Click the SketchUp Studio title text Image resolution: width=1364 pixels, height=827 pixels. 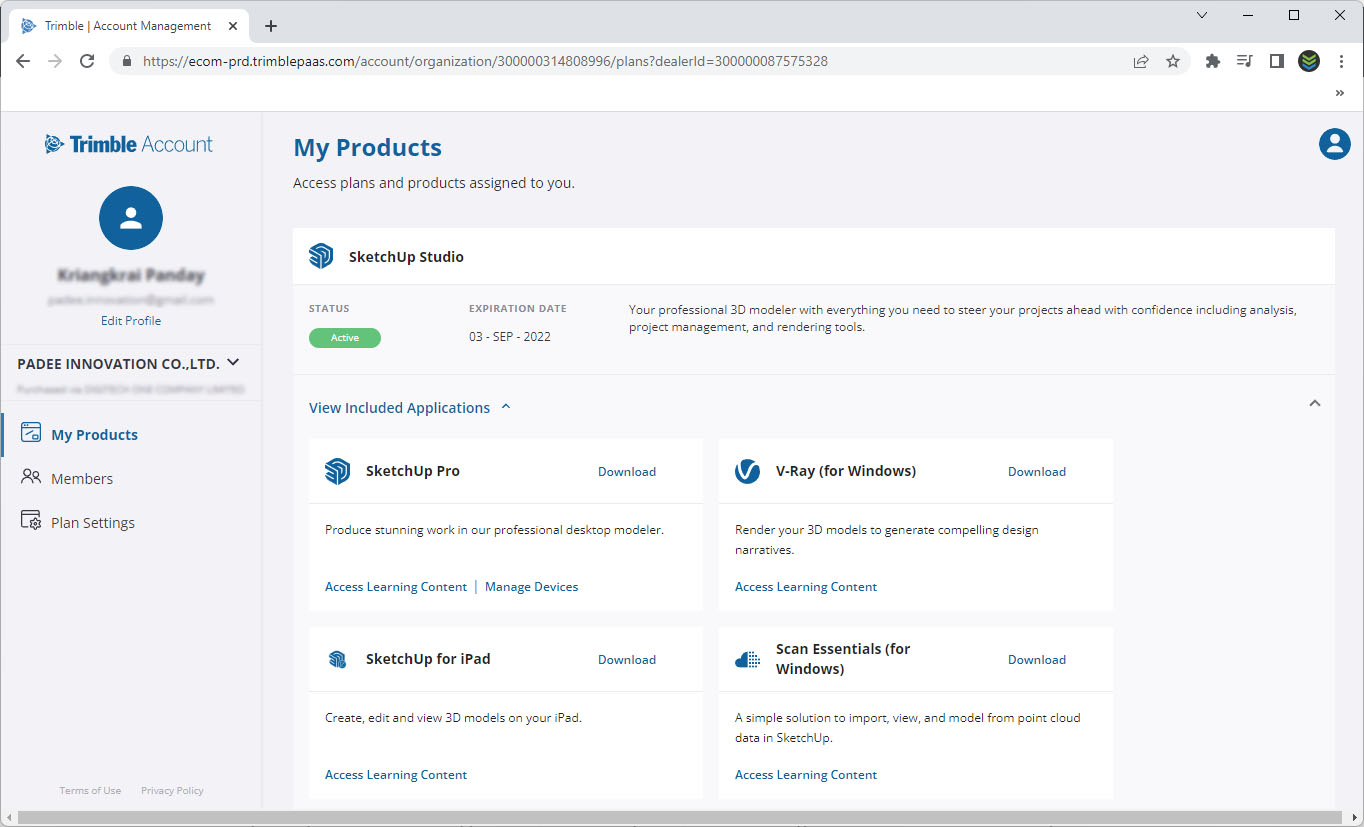tap(406, 257)
